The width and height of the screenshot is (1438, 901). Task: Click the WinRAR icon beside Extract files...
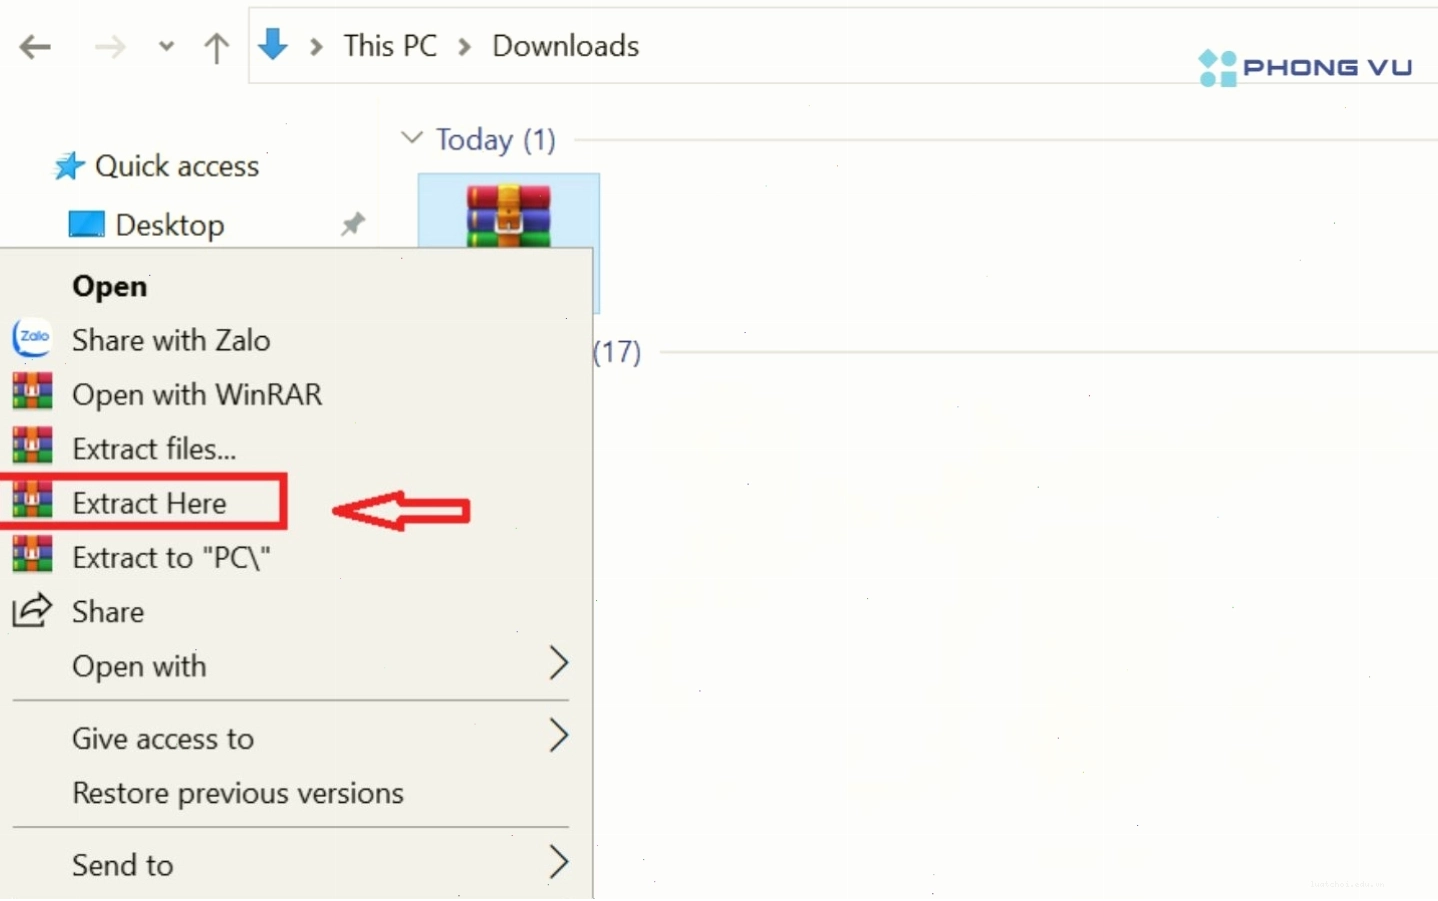click(32, 445)
